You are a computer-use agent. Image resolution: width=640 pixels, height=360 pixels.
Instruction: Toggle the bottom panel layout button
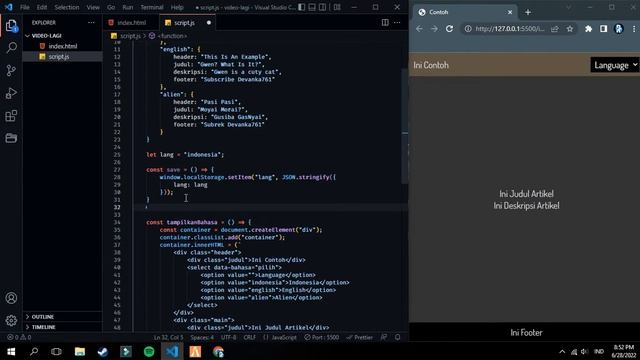pos(312,7)
